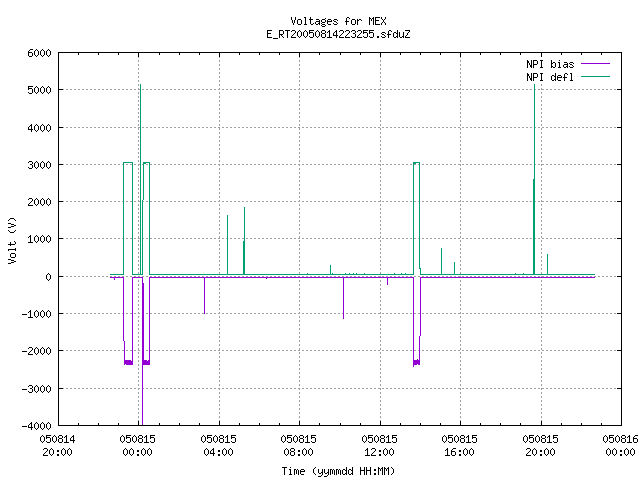Click the '050815 20:00' x-axis label
This screenshot has height=480, width=640.
540,445
